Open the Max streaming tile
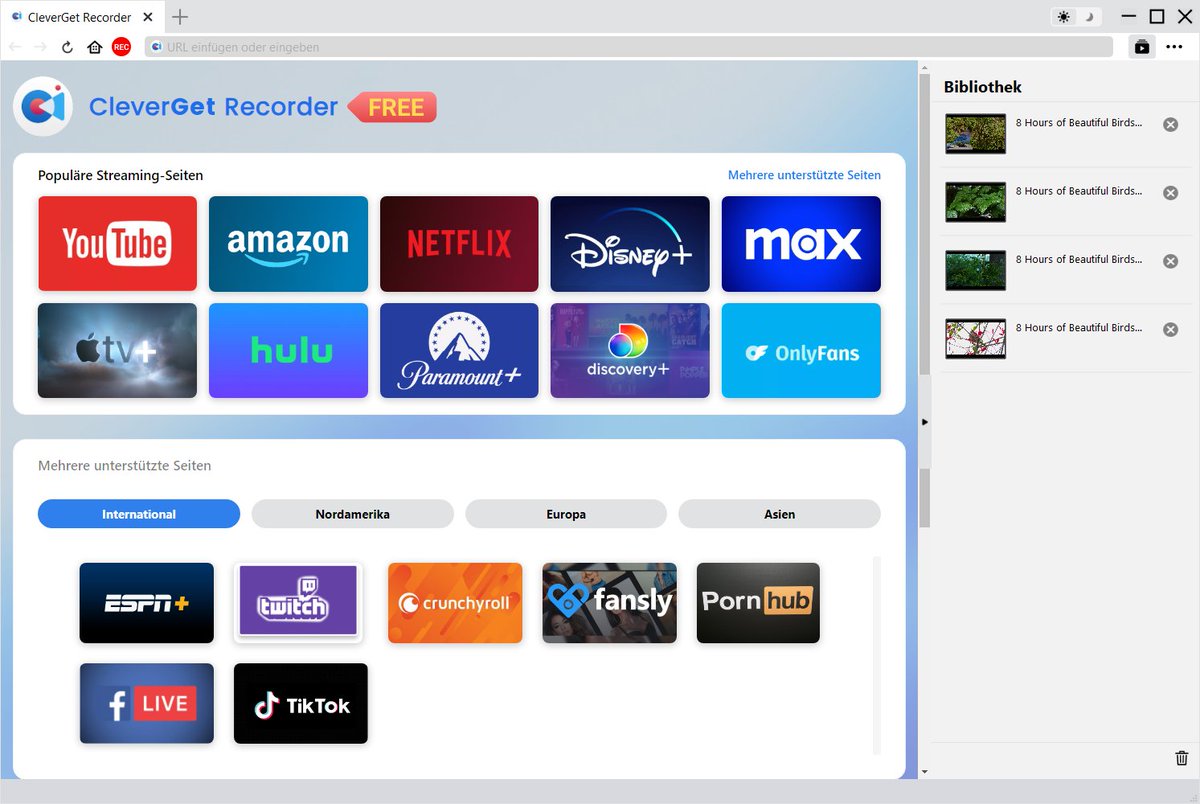 [x=801, y=244]
